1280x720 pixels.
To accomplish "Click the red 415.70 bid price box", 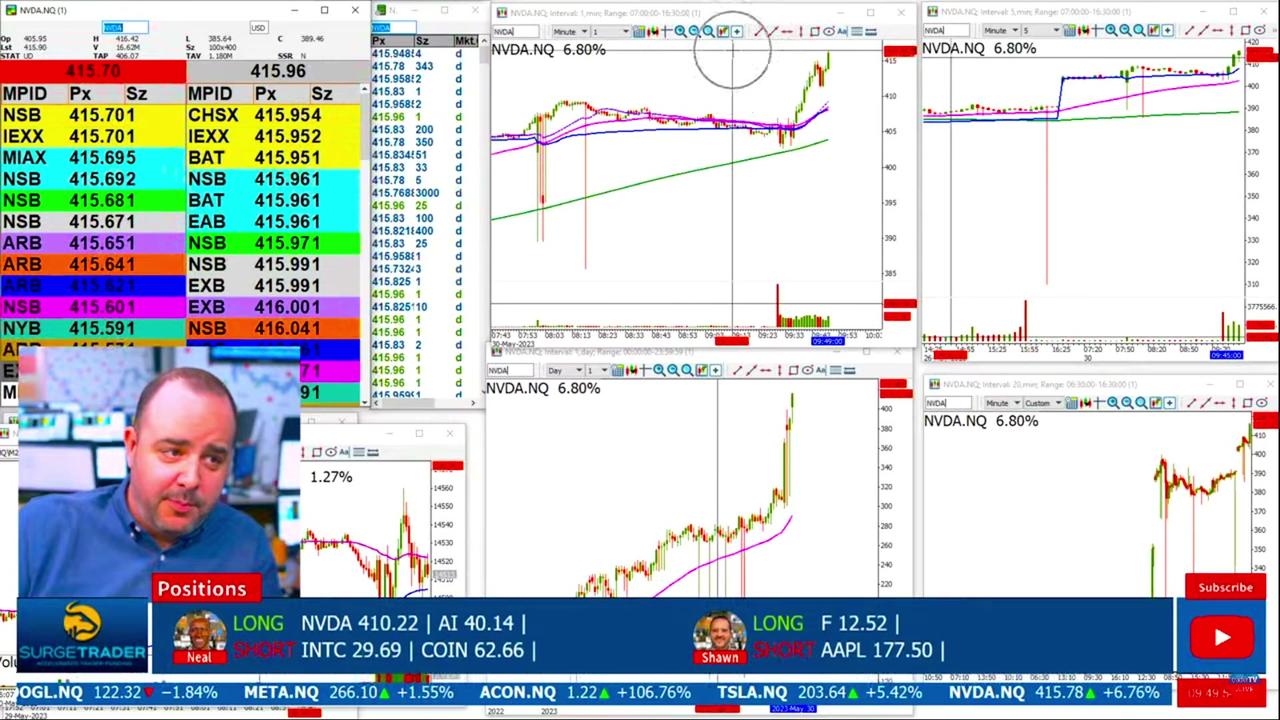I will coord(93,72).
